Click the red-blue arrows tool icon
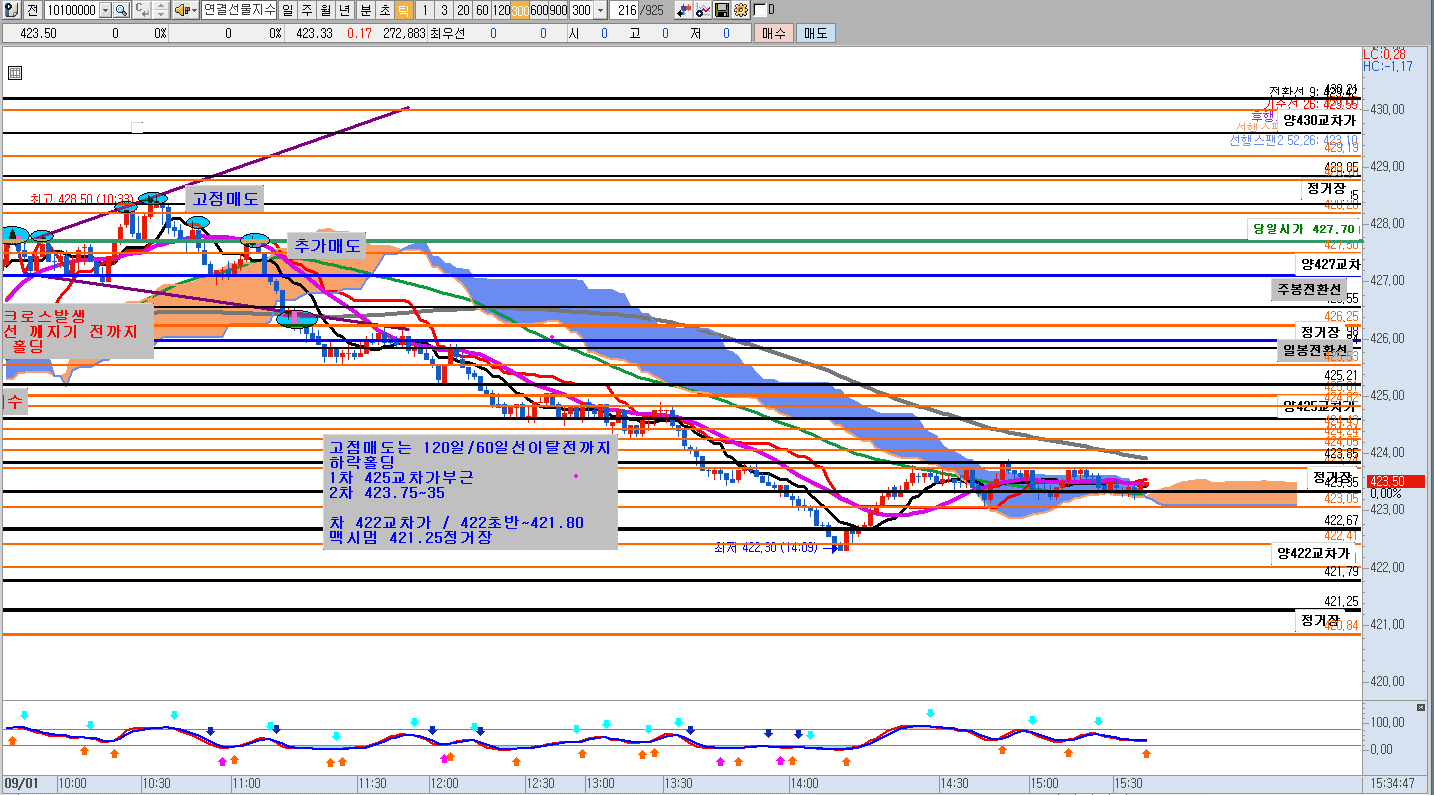Viewport: 1434px width, 795px height. click(684, 10)
